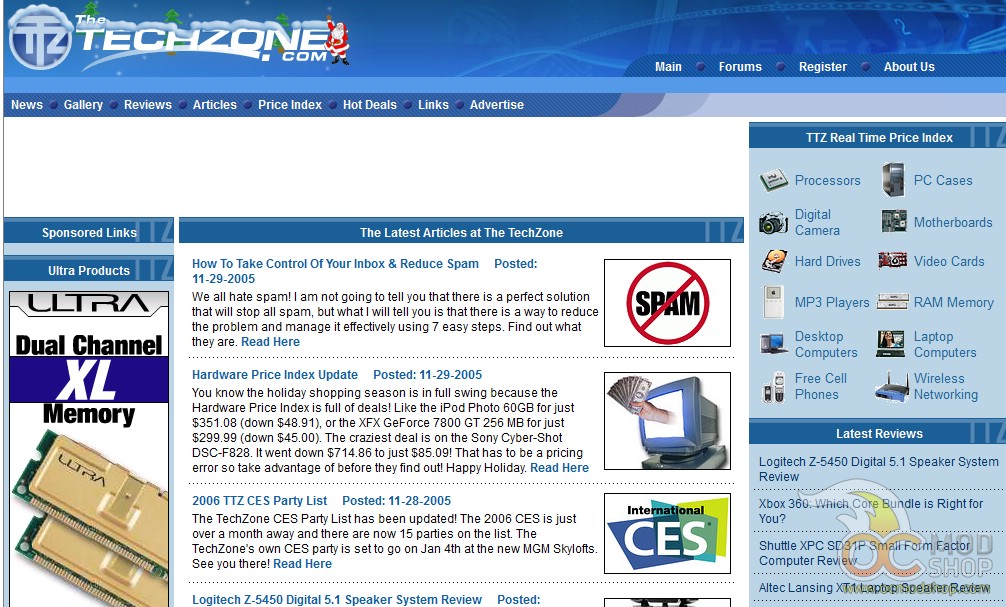The height and width of the screenshot is (607, 1006).
Task: Click the Wireless Networking router icon
Action: pyautogui.click(x=892, y=387)
